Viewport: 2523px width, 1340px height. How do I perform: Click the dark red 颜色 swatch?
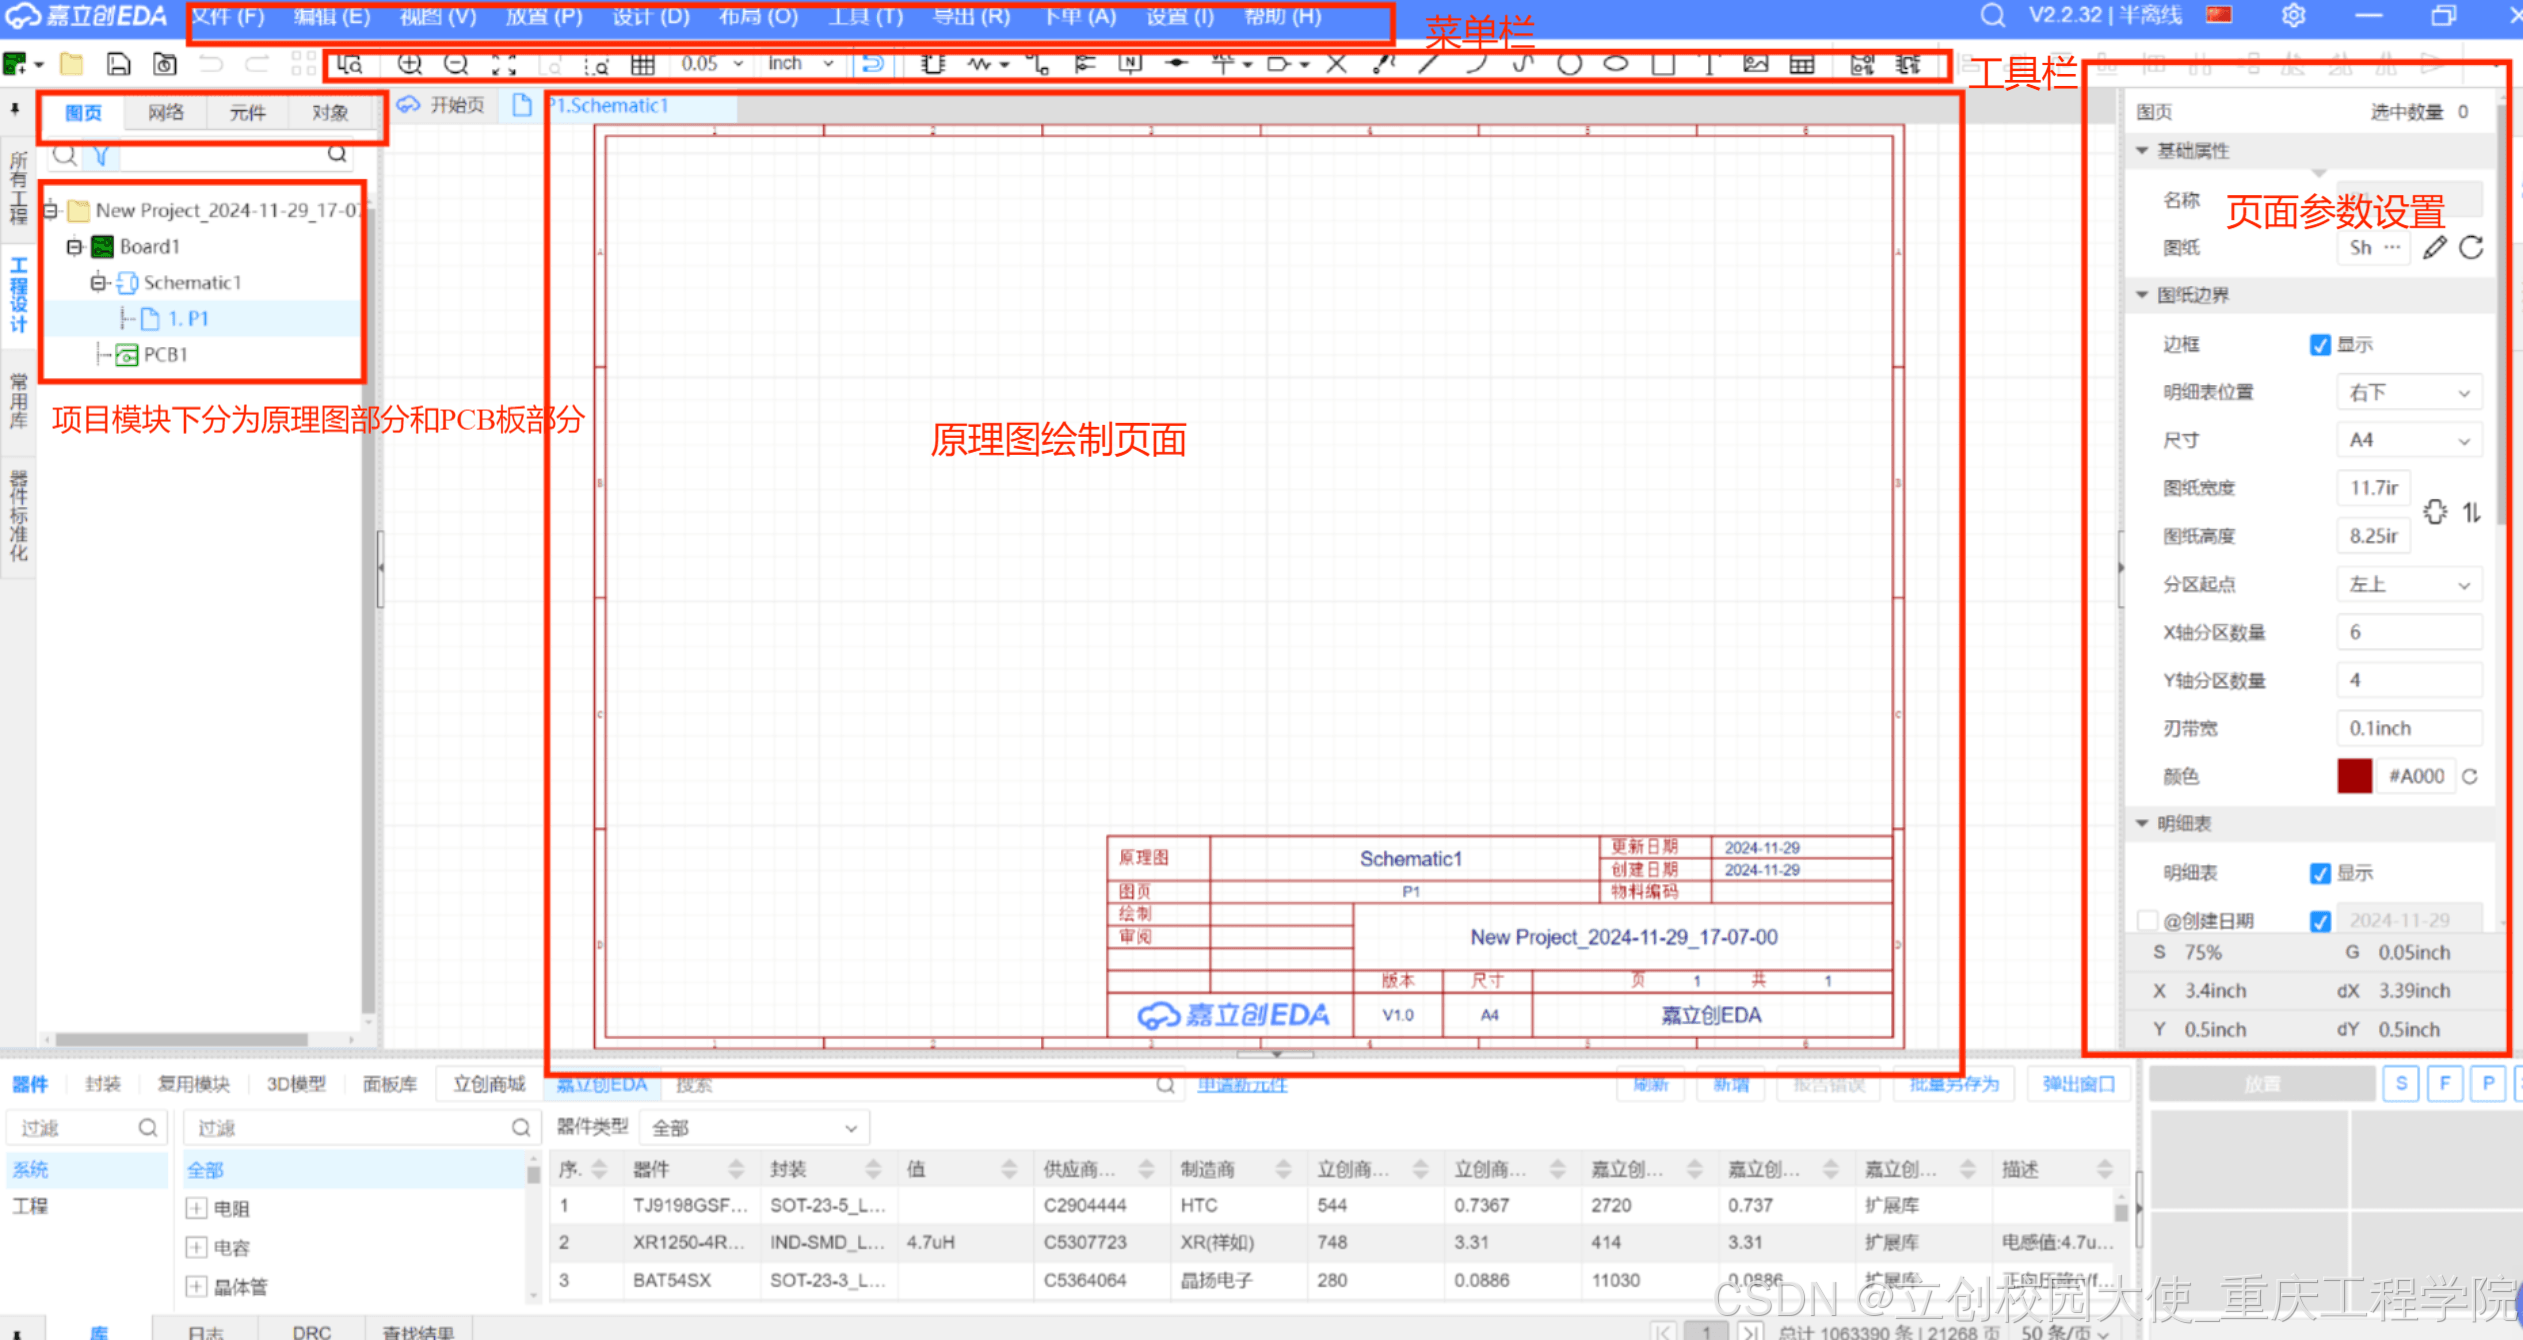pos(2354,776)
